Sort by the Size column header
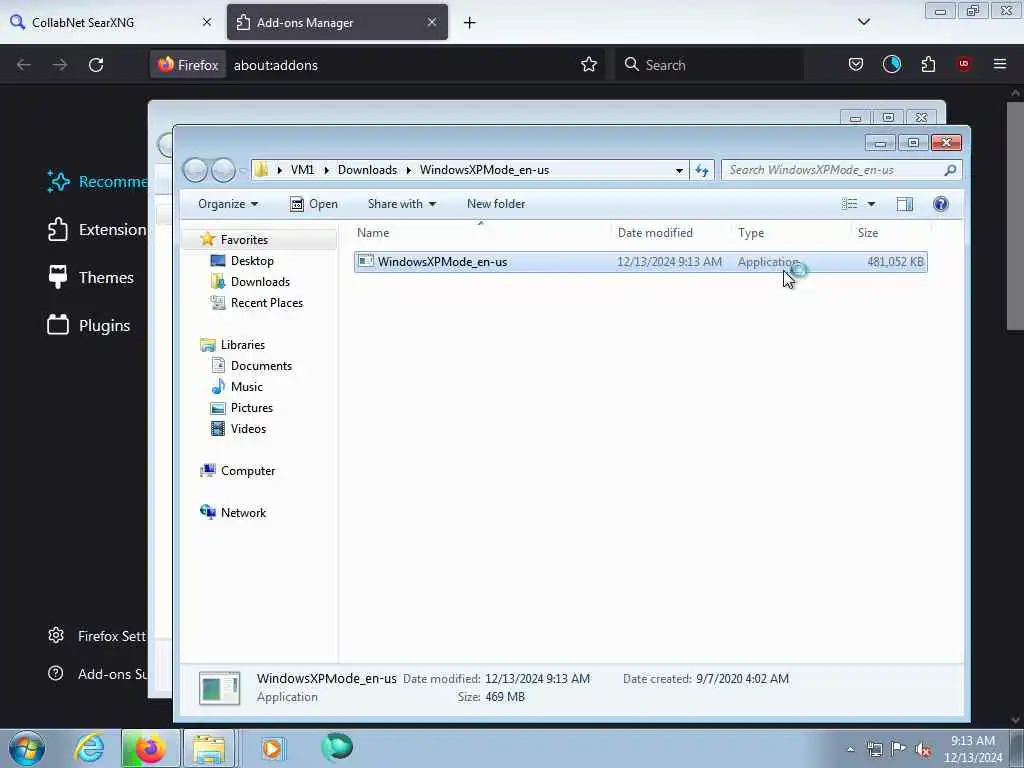Viewport: 1024px width, 768px height. pos(891,232)
